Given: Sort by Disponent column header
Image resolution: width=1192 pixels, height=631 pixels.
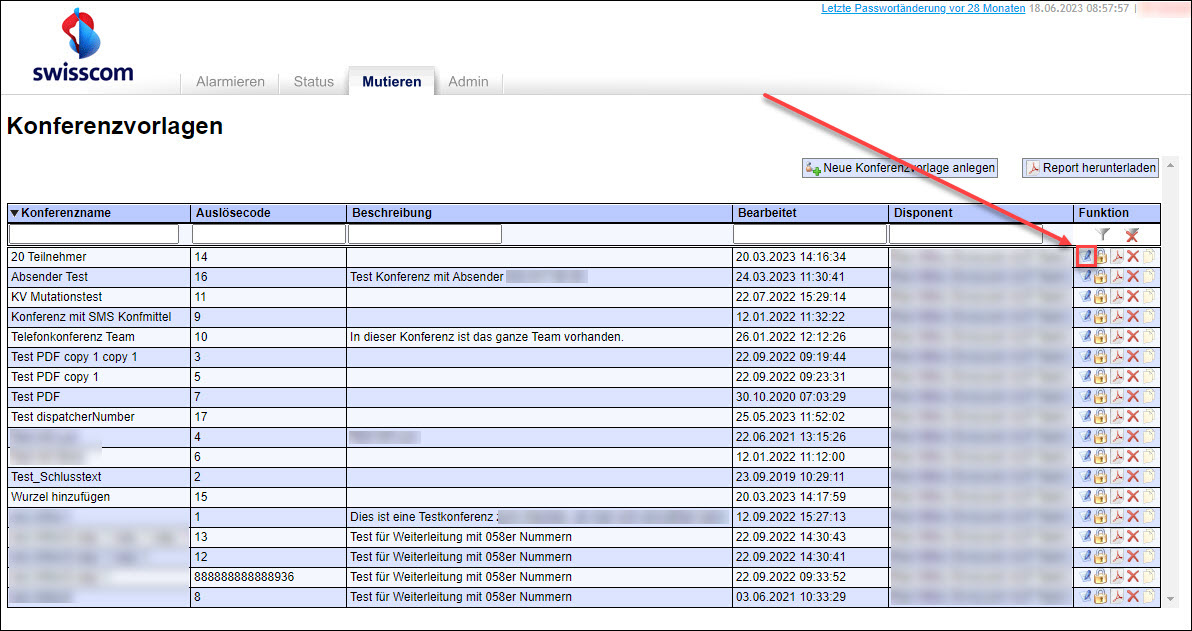Looking at the screenshot, I should point(981,214).
